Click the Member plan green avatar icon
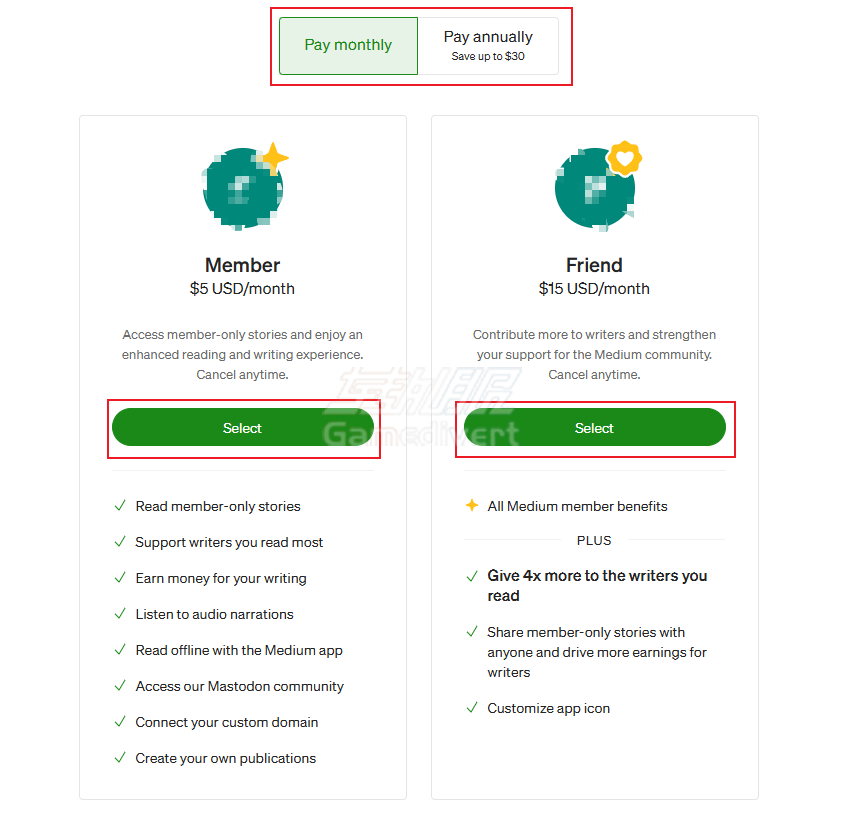The height and width of the screenshot is (813, 844). click(x=240, y=190)
